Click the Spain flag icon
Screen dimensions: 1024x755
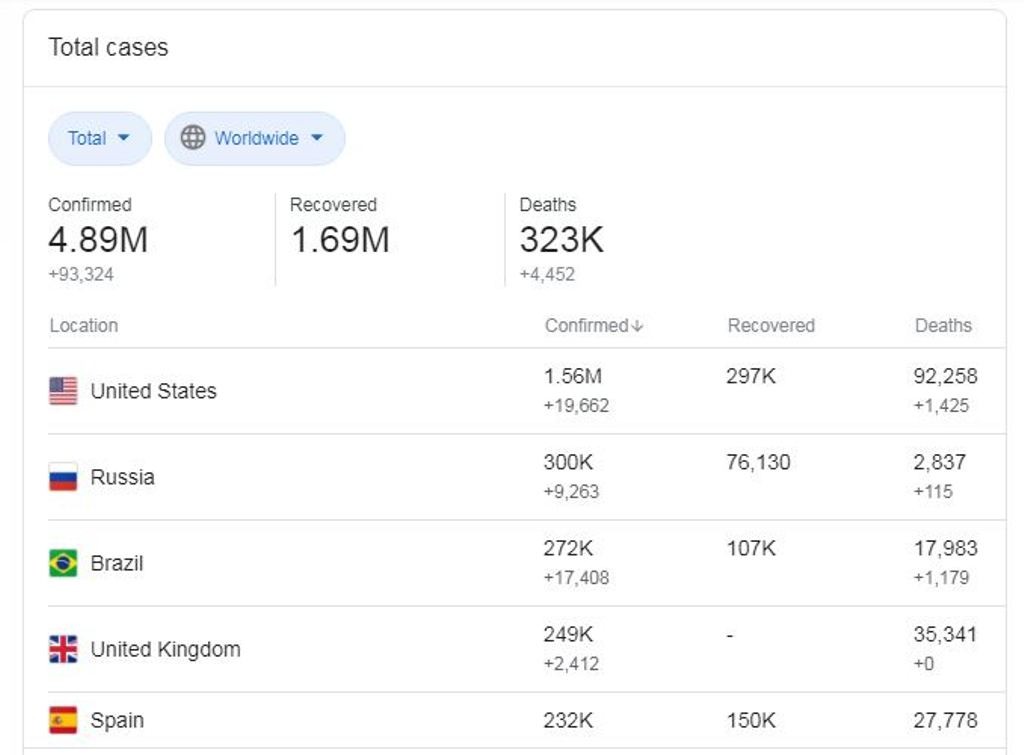coord(63,720)
